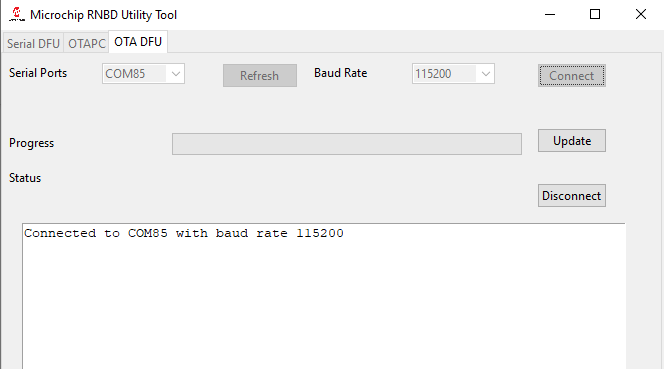Select the OTA DFU tab

(138, 42)
